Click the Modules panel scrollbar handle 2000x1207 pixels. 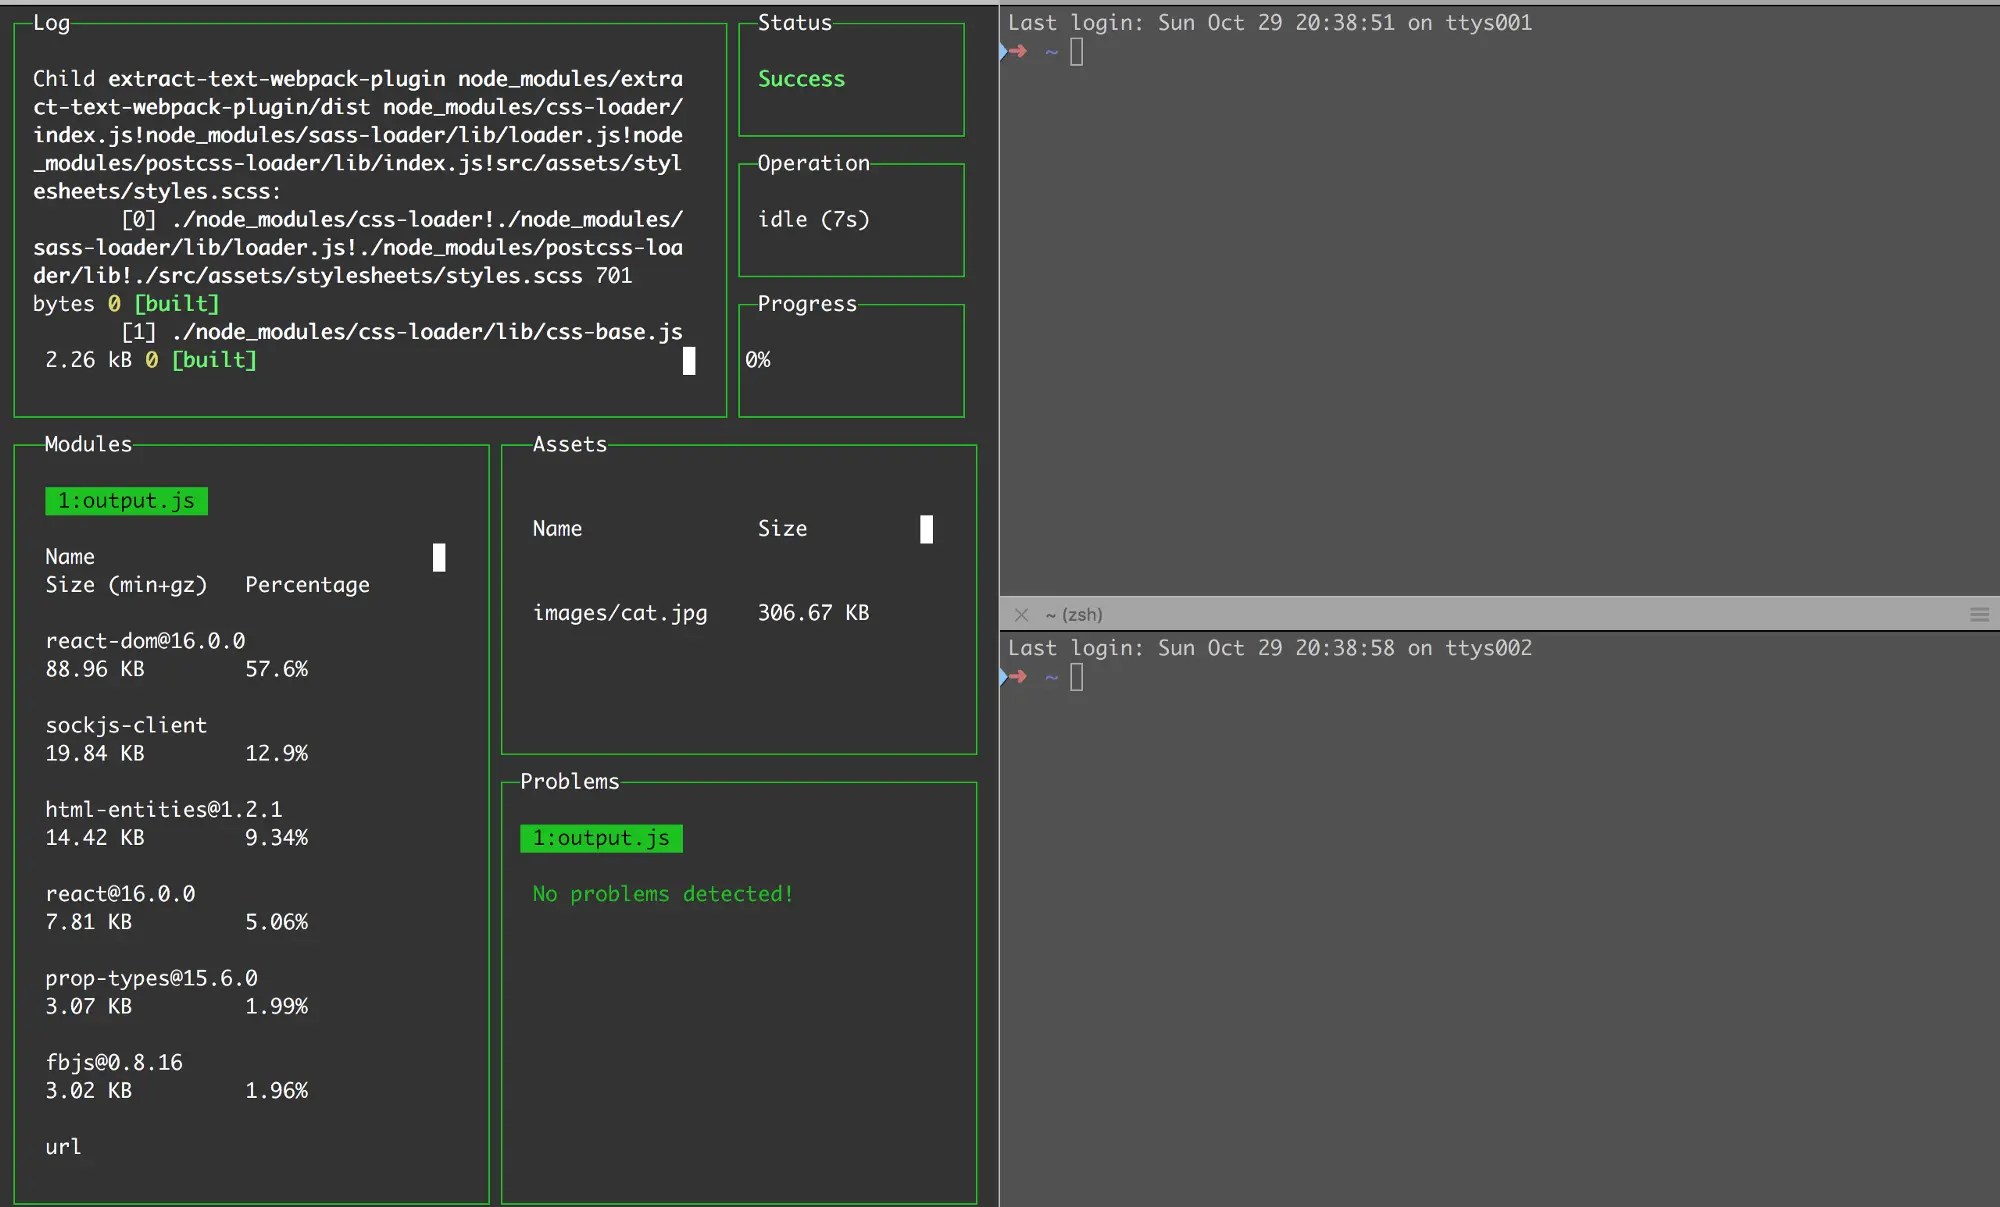(x=439, y=557)
